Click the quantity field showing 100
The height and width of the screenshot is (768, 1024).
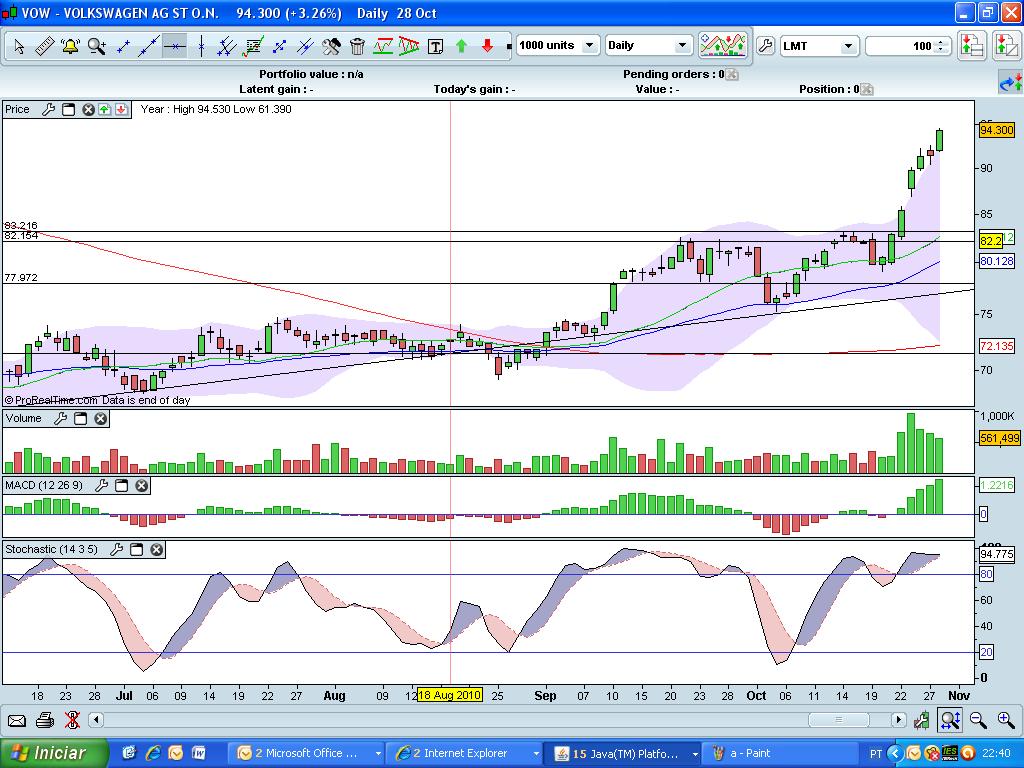901,46
